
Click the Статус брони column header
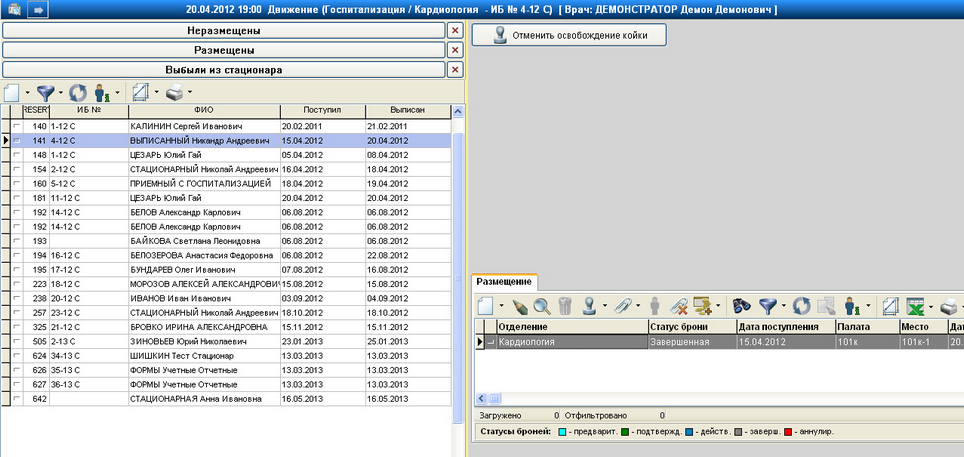point(692,327)
